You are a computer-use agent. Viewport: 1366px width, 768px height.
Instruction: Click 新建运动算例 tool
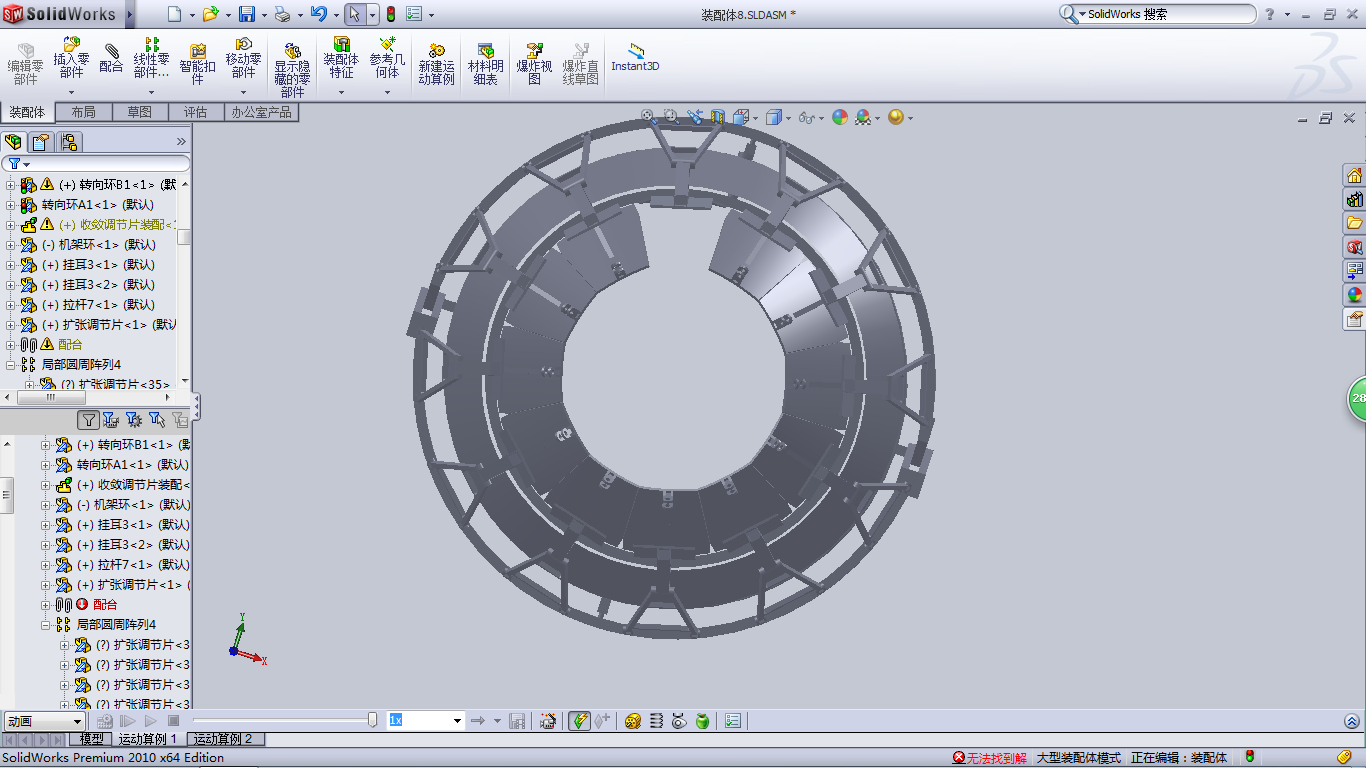[436, 64]
